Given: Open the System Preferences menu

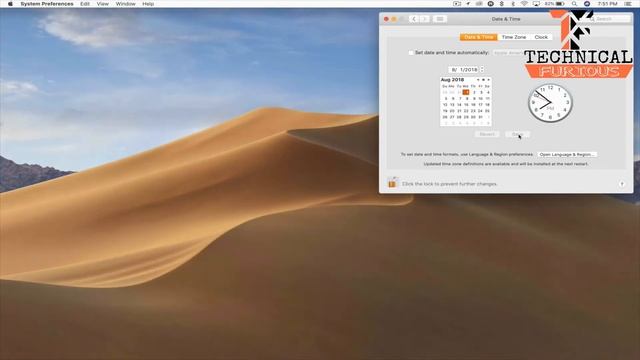Looking at the screenshot, I should coord(47,4).
